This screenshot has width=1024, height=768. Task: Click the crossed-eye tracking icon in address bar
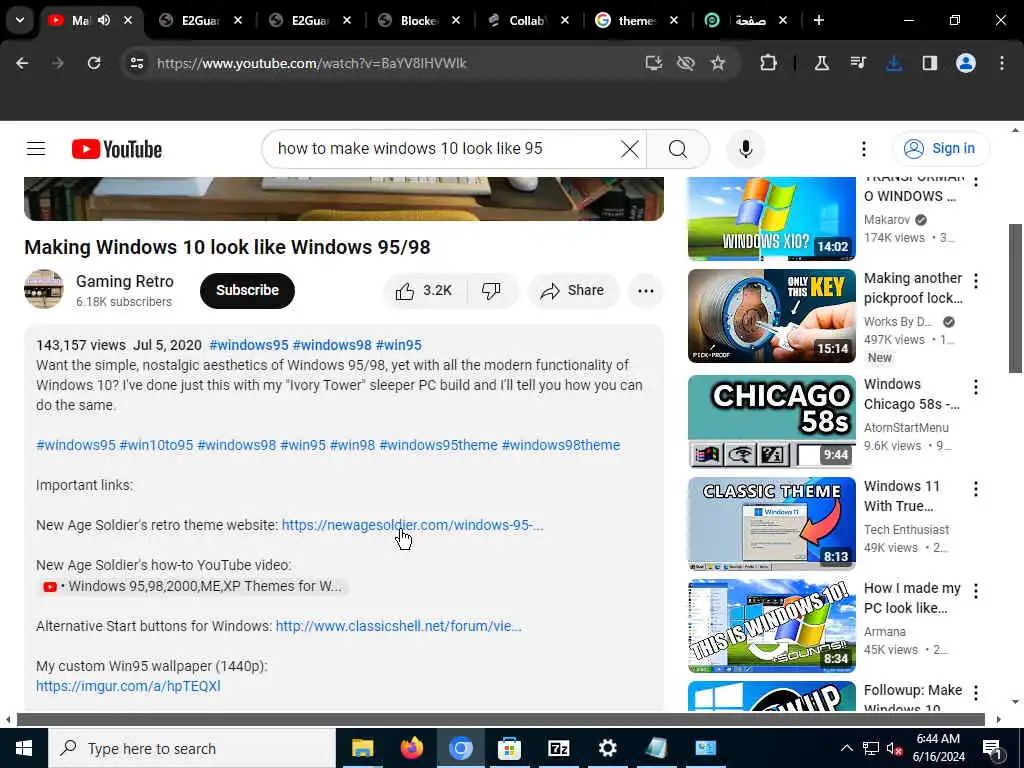685,63
